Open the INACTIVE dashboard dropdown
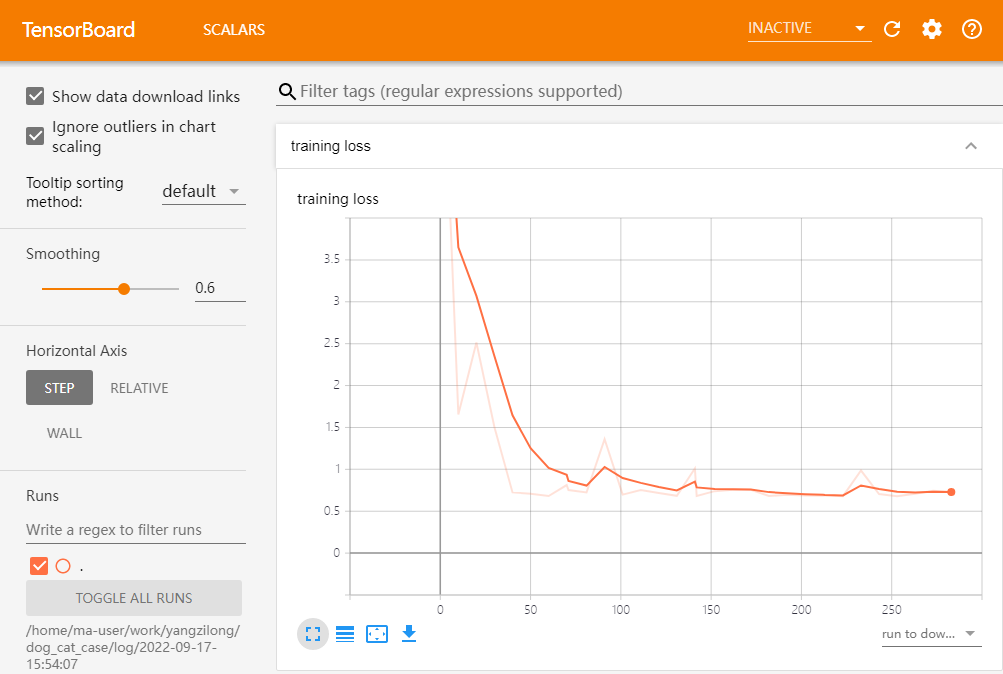1003x674 pixels. 808,29
